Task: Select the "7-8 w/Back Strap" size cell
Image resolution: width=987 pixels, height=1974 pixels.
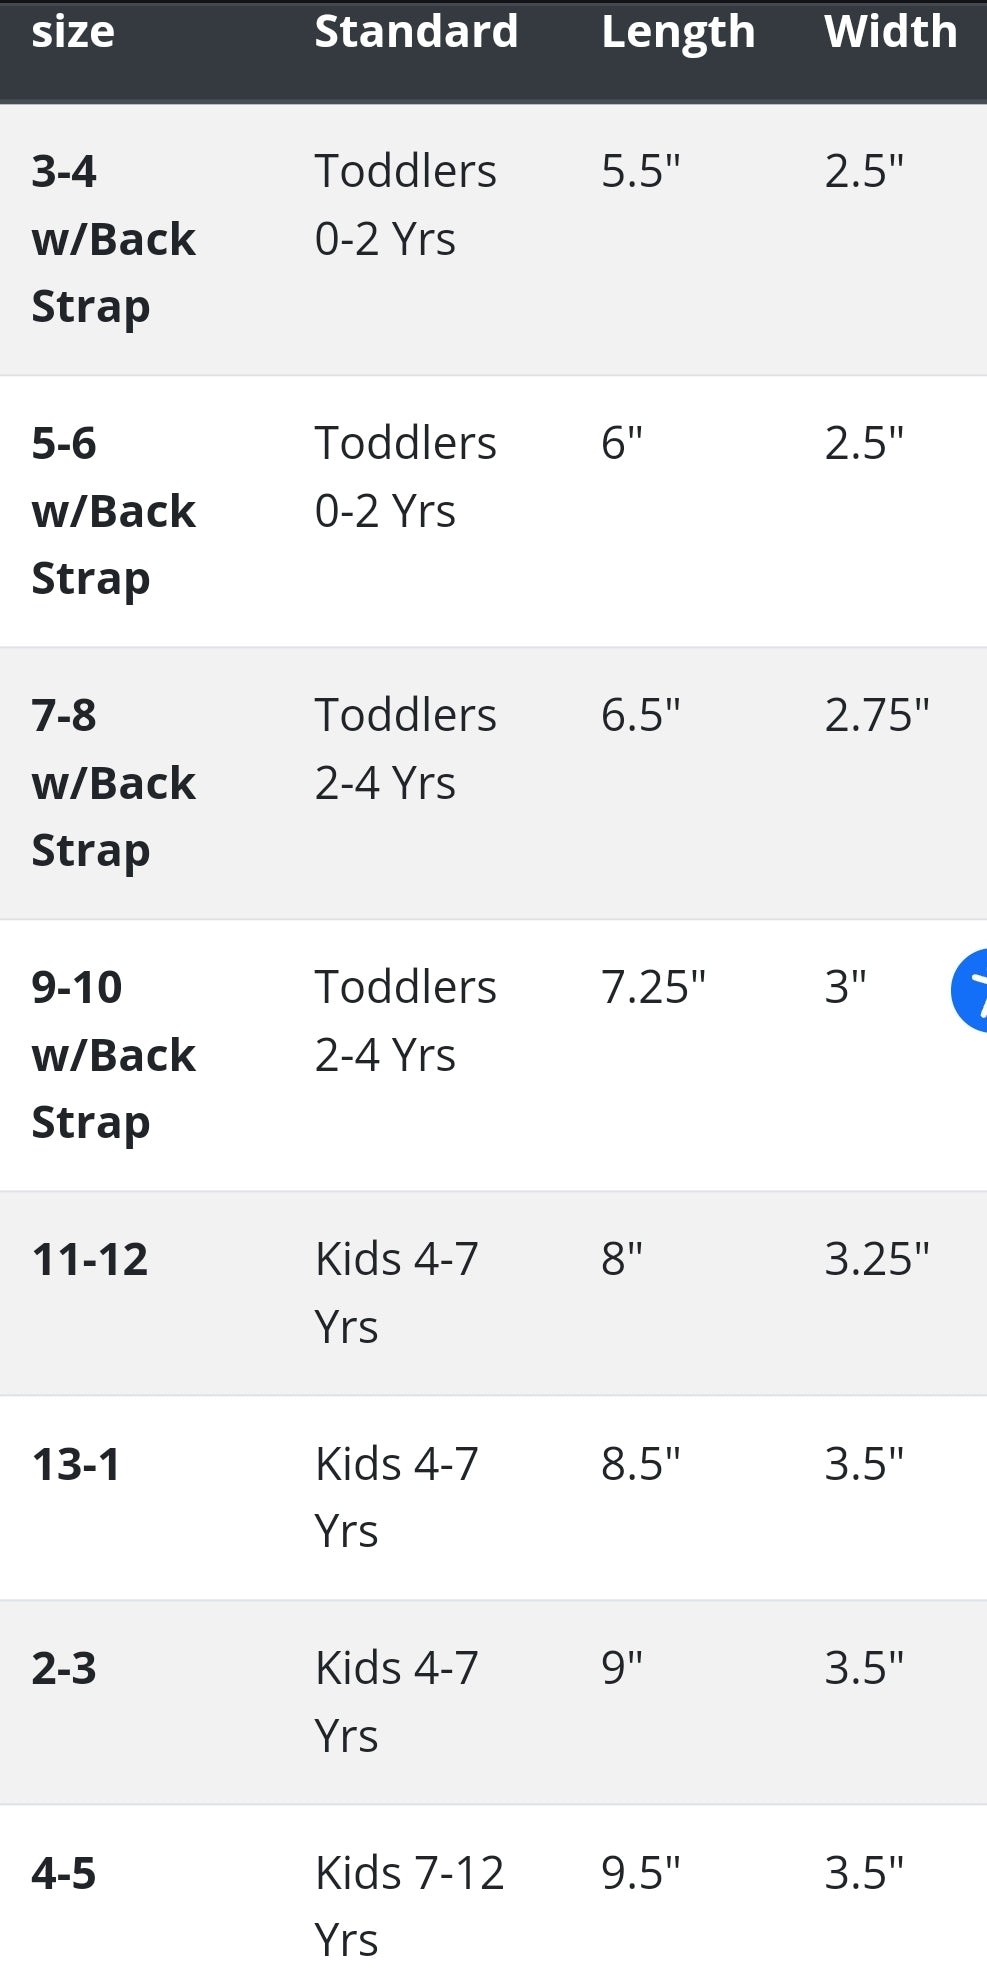Action: click(x=113, y=783)
